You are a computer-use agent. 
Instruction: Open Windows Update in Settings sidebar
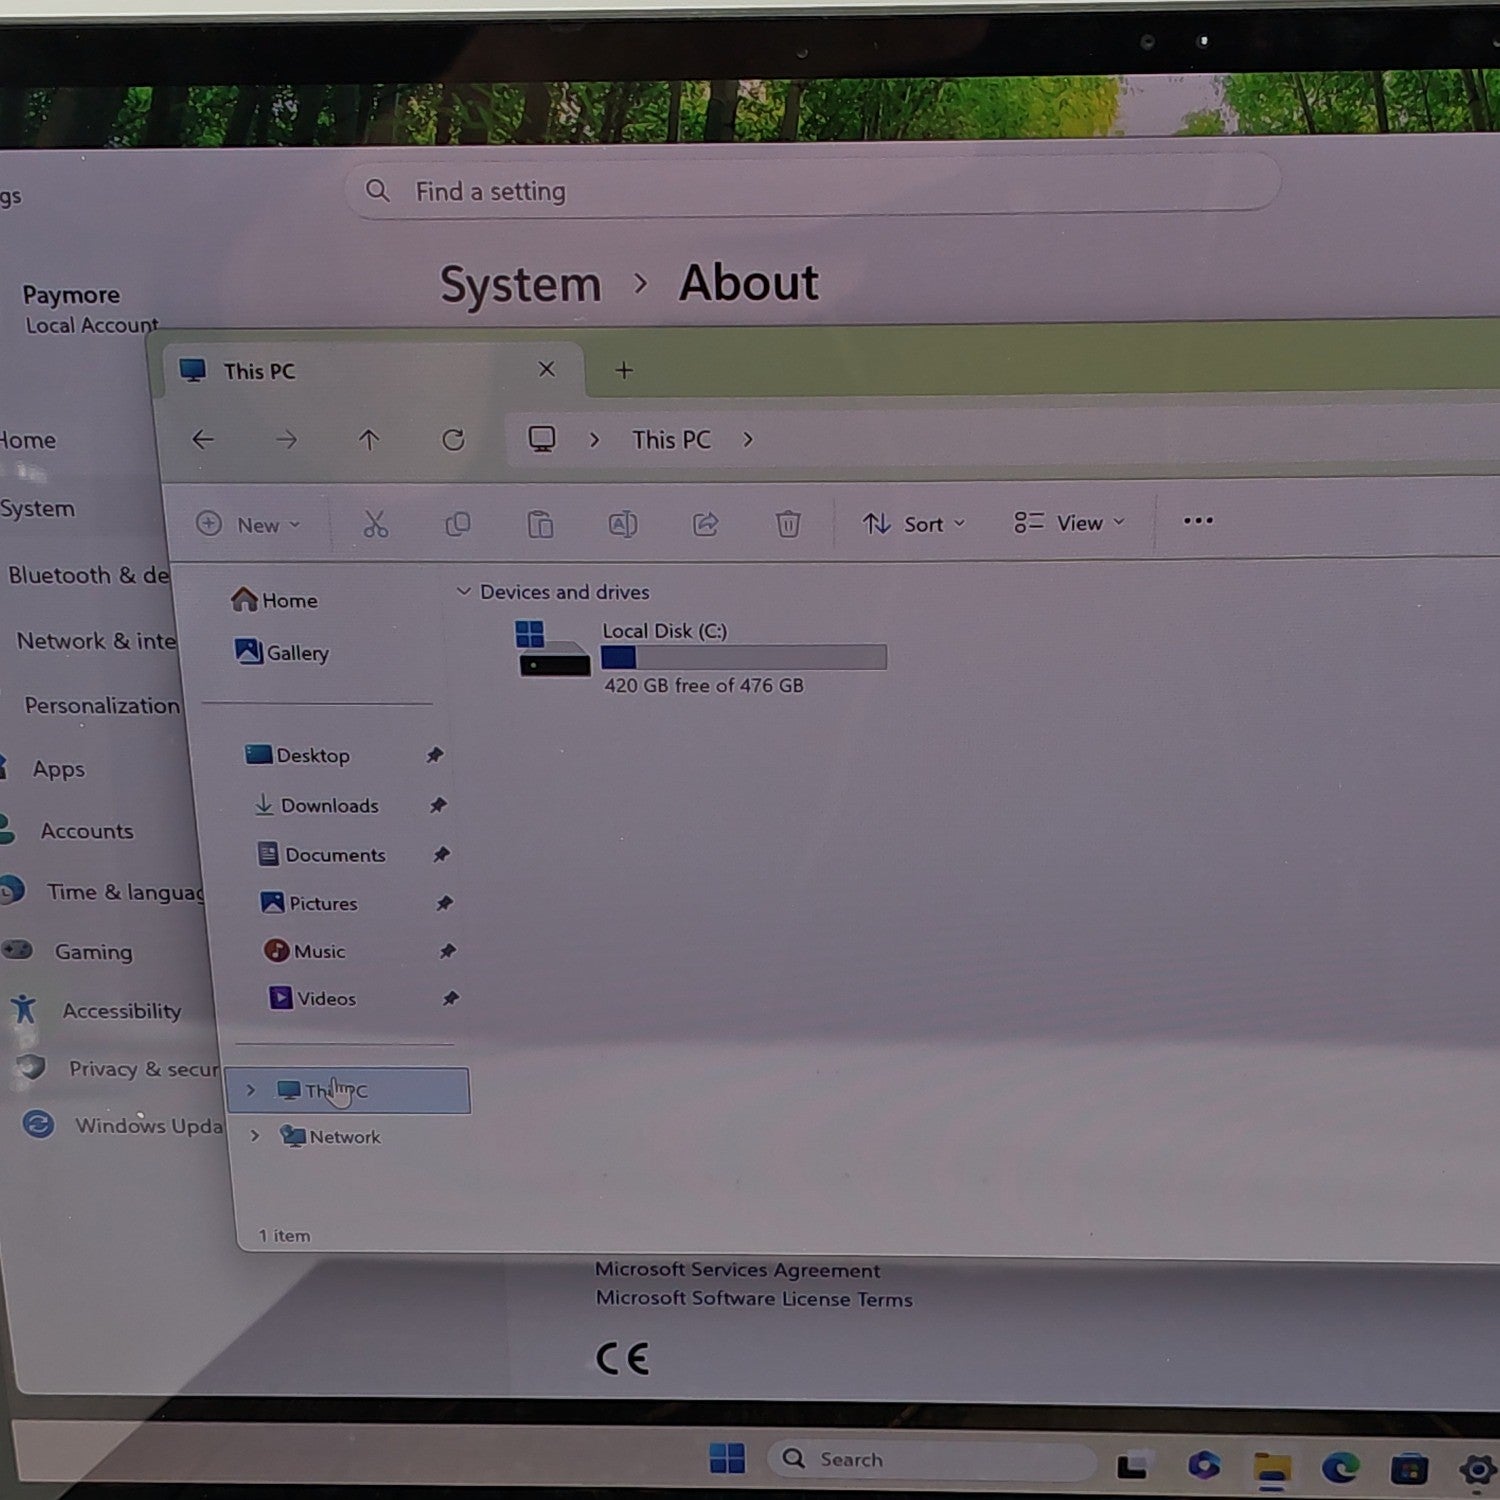149,1126
